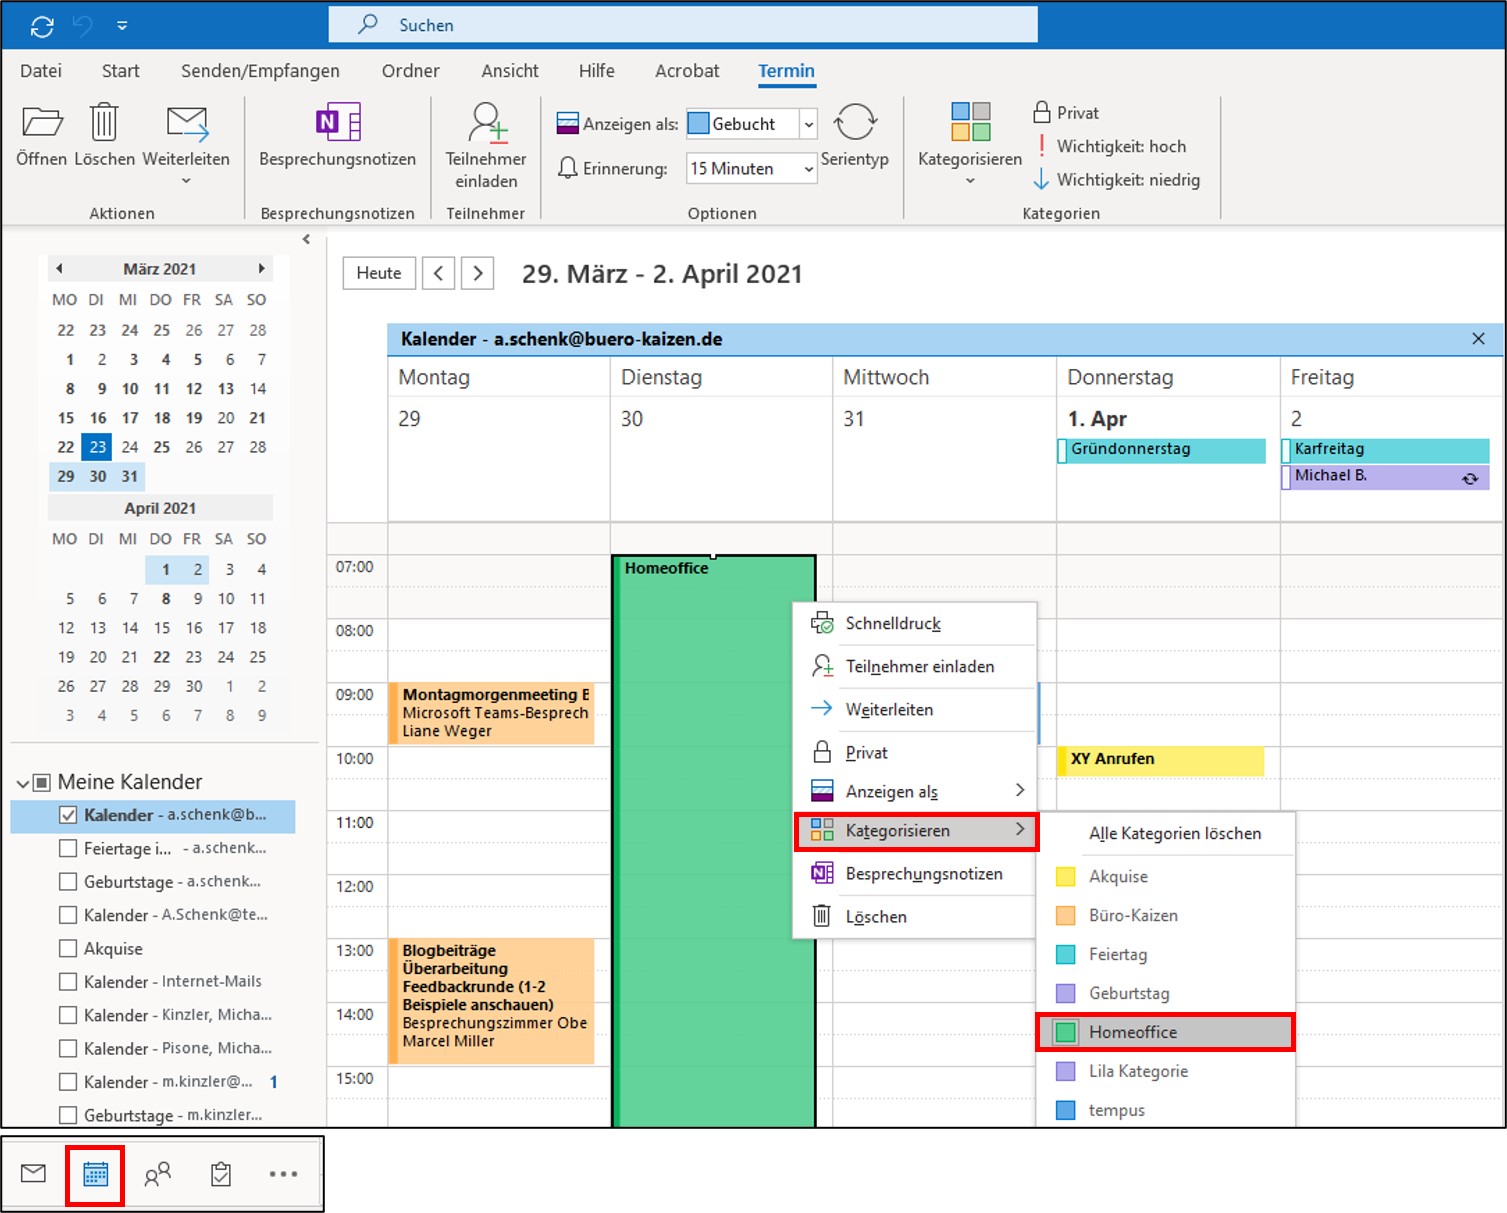Viewport: 1507px width, 1213px height.
Task: Select Weiterleiten in the context menu
Action: tap(889, 710)
